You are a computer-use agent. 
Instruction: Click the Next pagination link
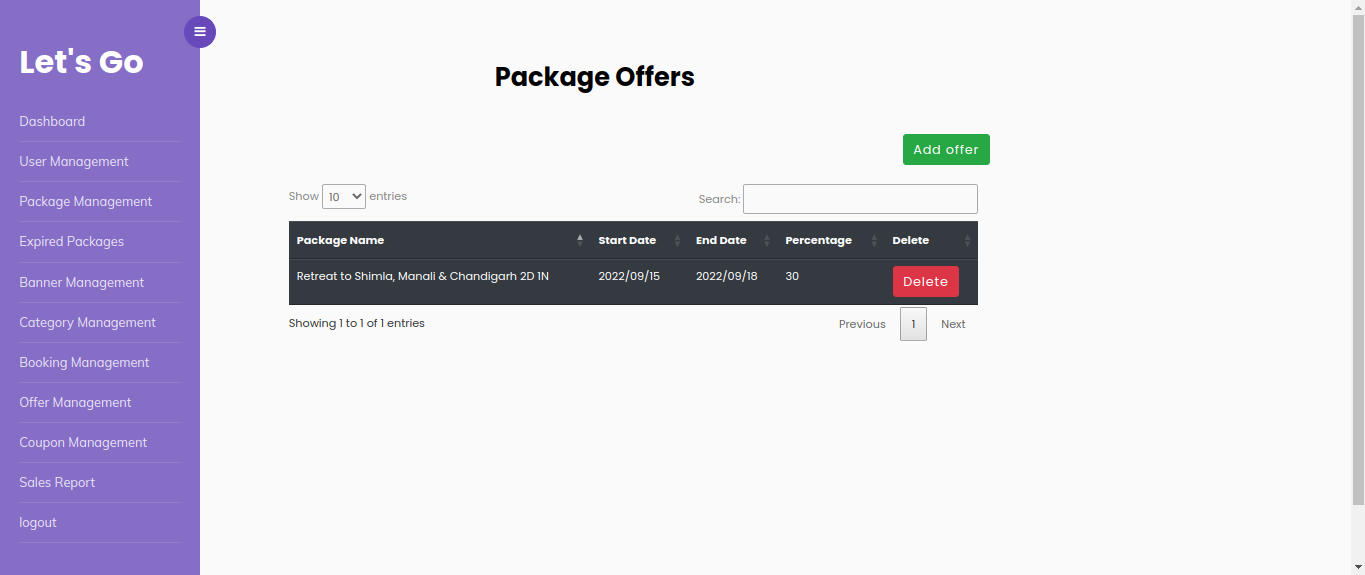point(953,324)
